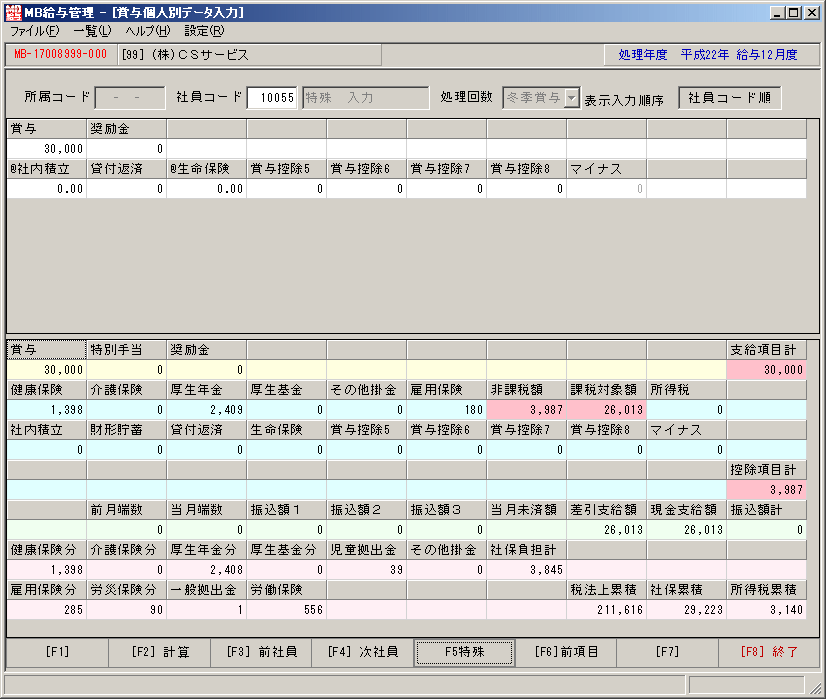The height and width of the screenshot is (699, 826).
Task: Click the [F6]前項目 button
Action: [566, 652]
